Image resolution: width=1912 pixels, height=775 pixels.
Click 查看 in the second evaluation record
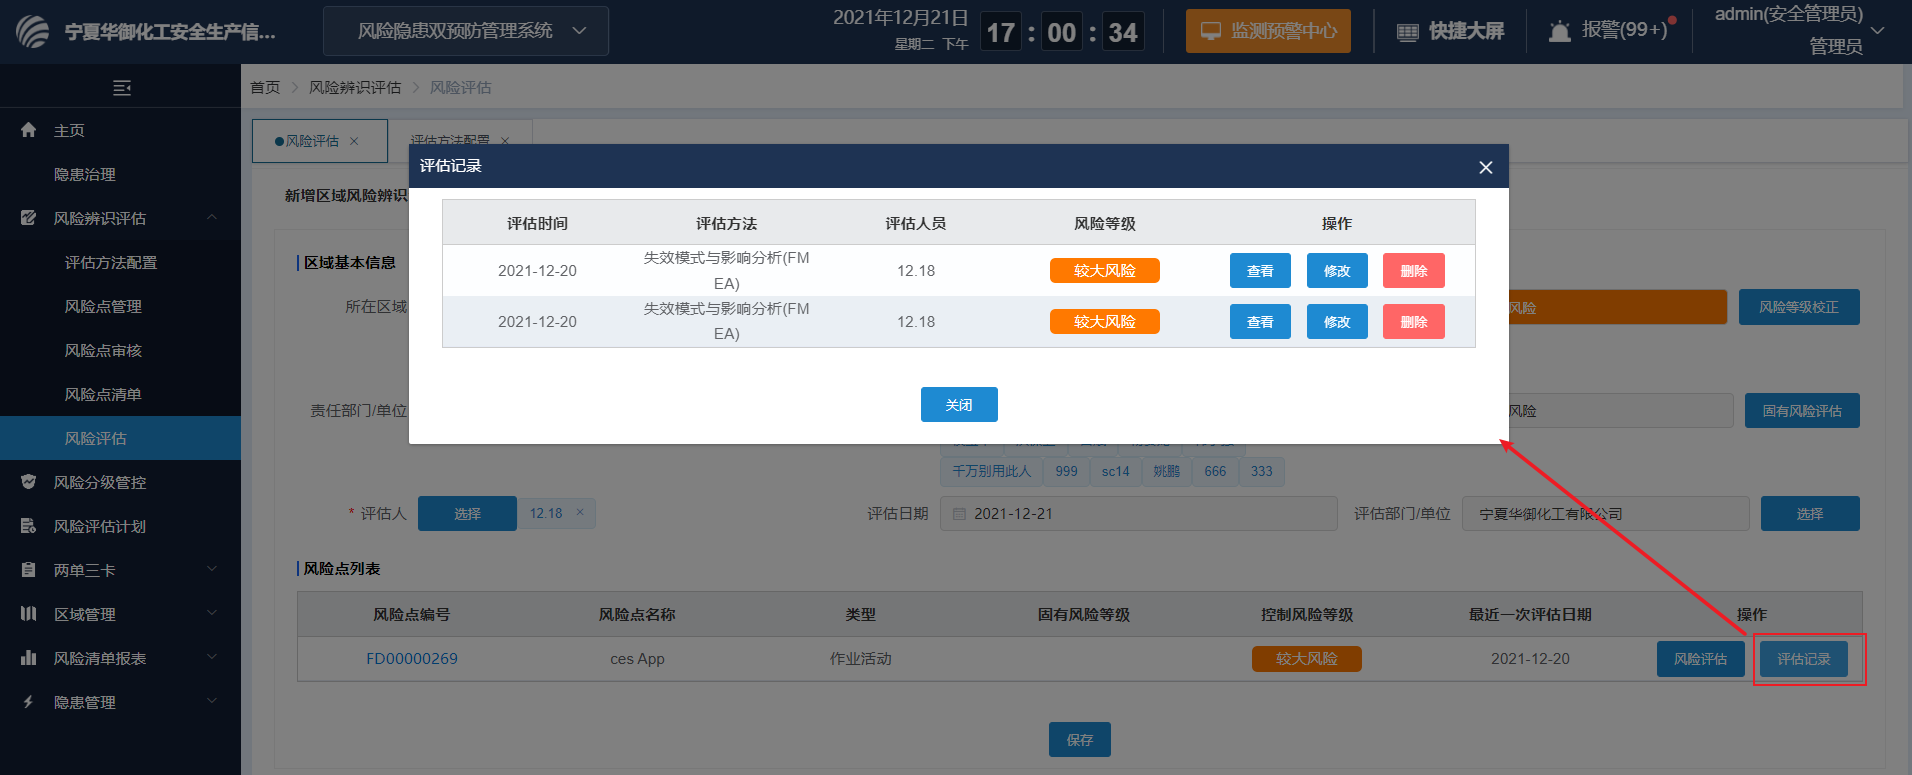pos(1260,322)
